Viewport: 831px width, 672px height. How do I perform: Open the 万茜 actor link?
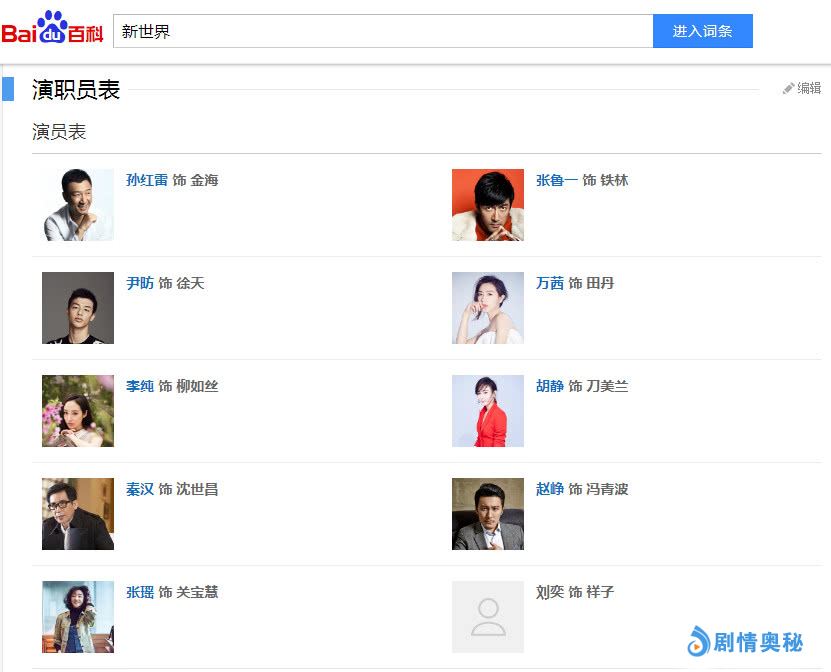coord(550,284)
